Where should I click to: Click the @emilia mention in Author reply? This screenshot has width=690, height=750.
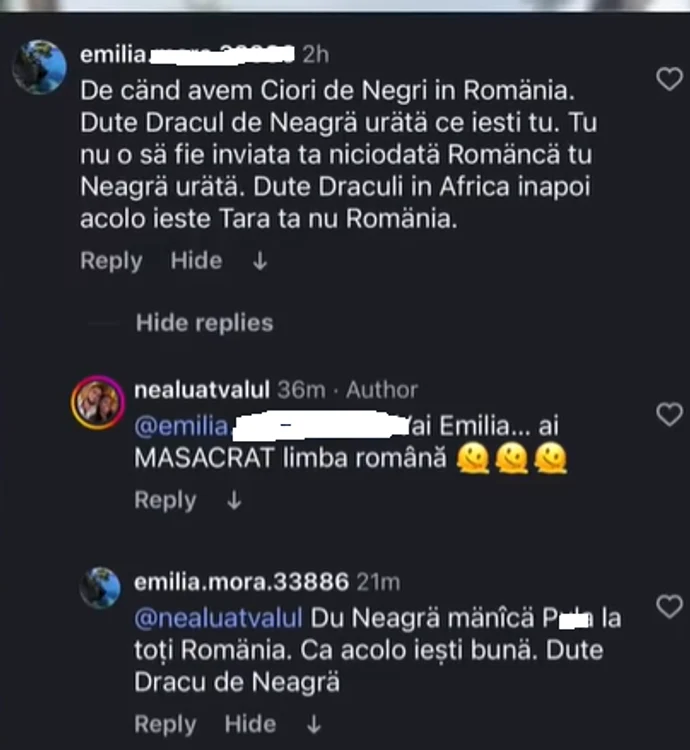[181, 427]
